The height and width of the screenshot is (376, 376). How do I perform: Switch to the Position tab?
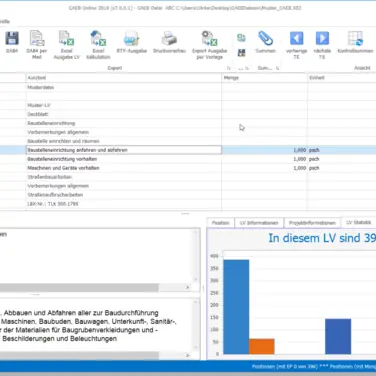tap(221, 223)
